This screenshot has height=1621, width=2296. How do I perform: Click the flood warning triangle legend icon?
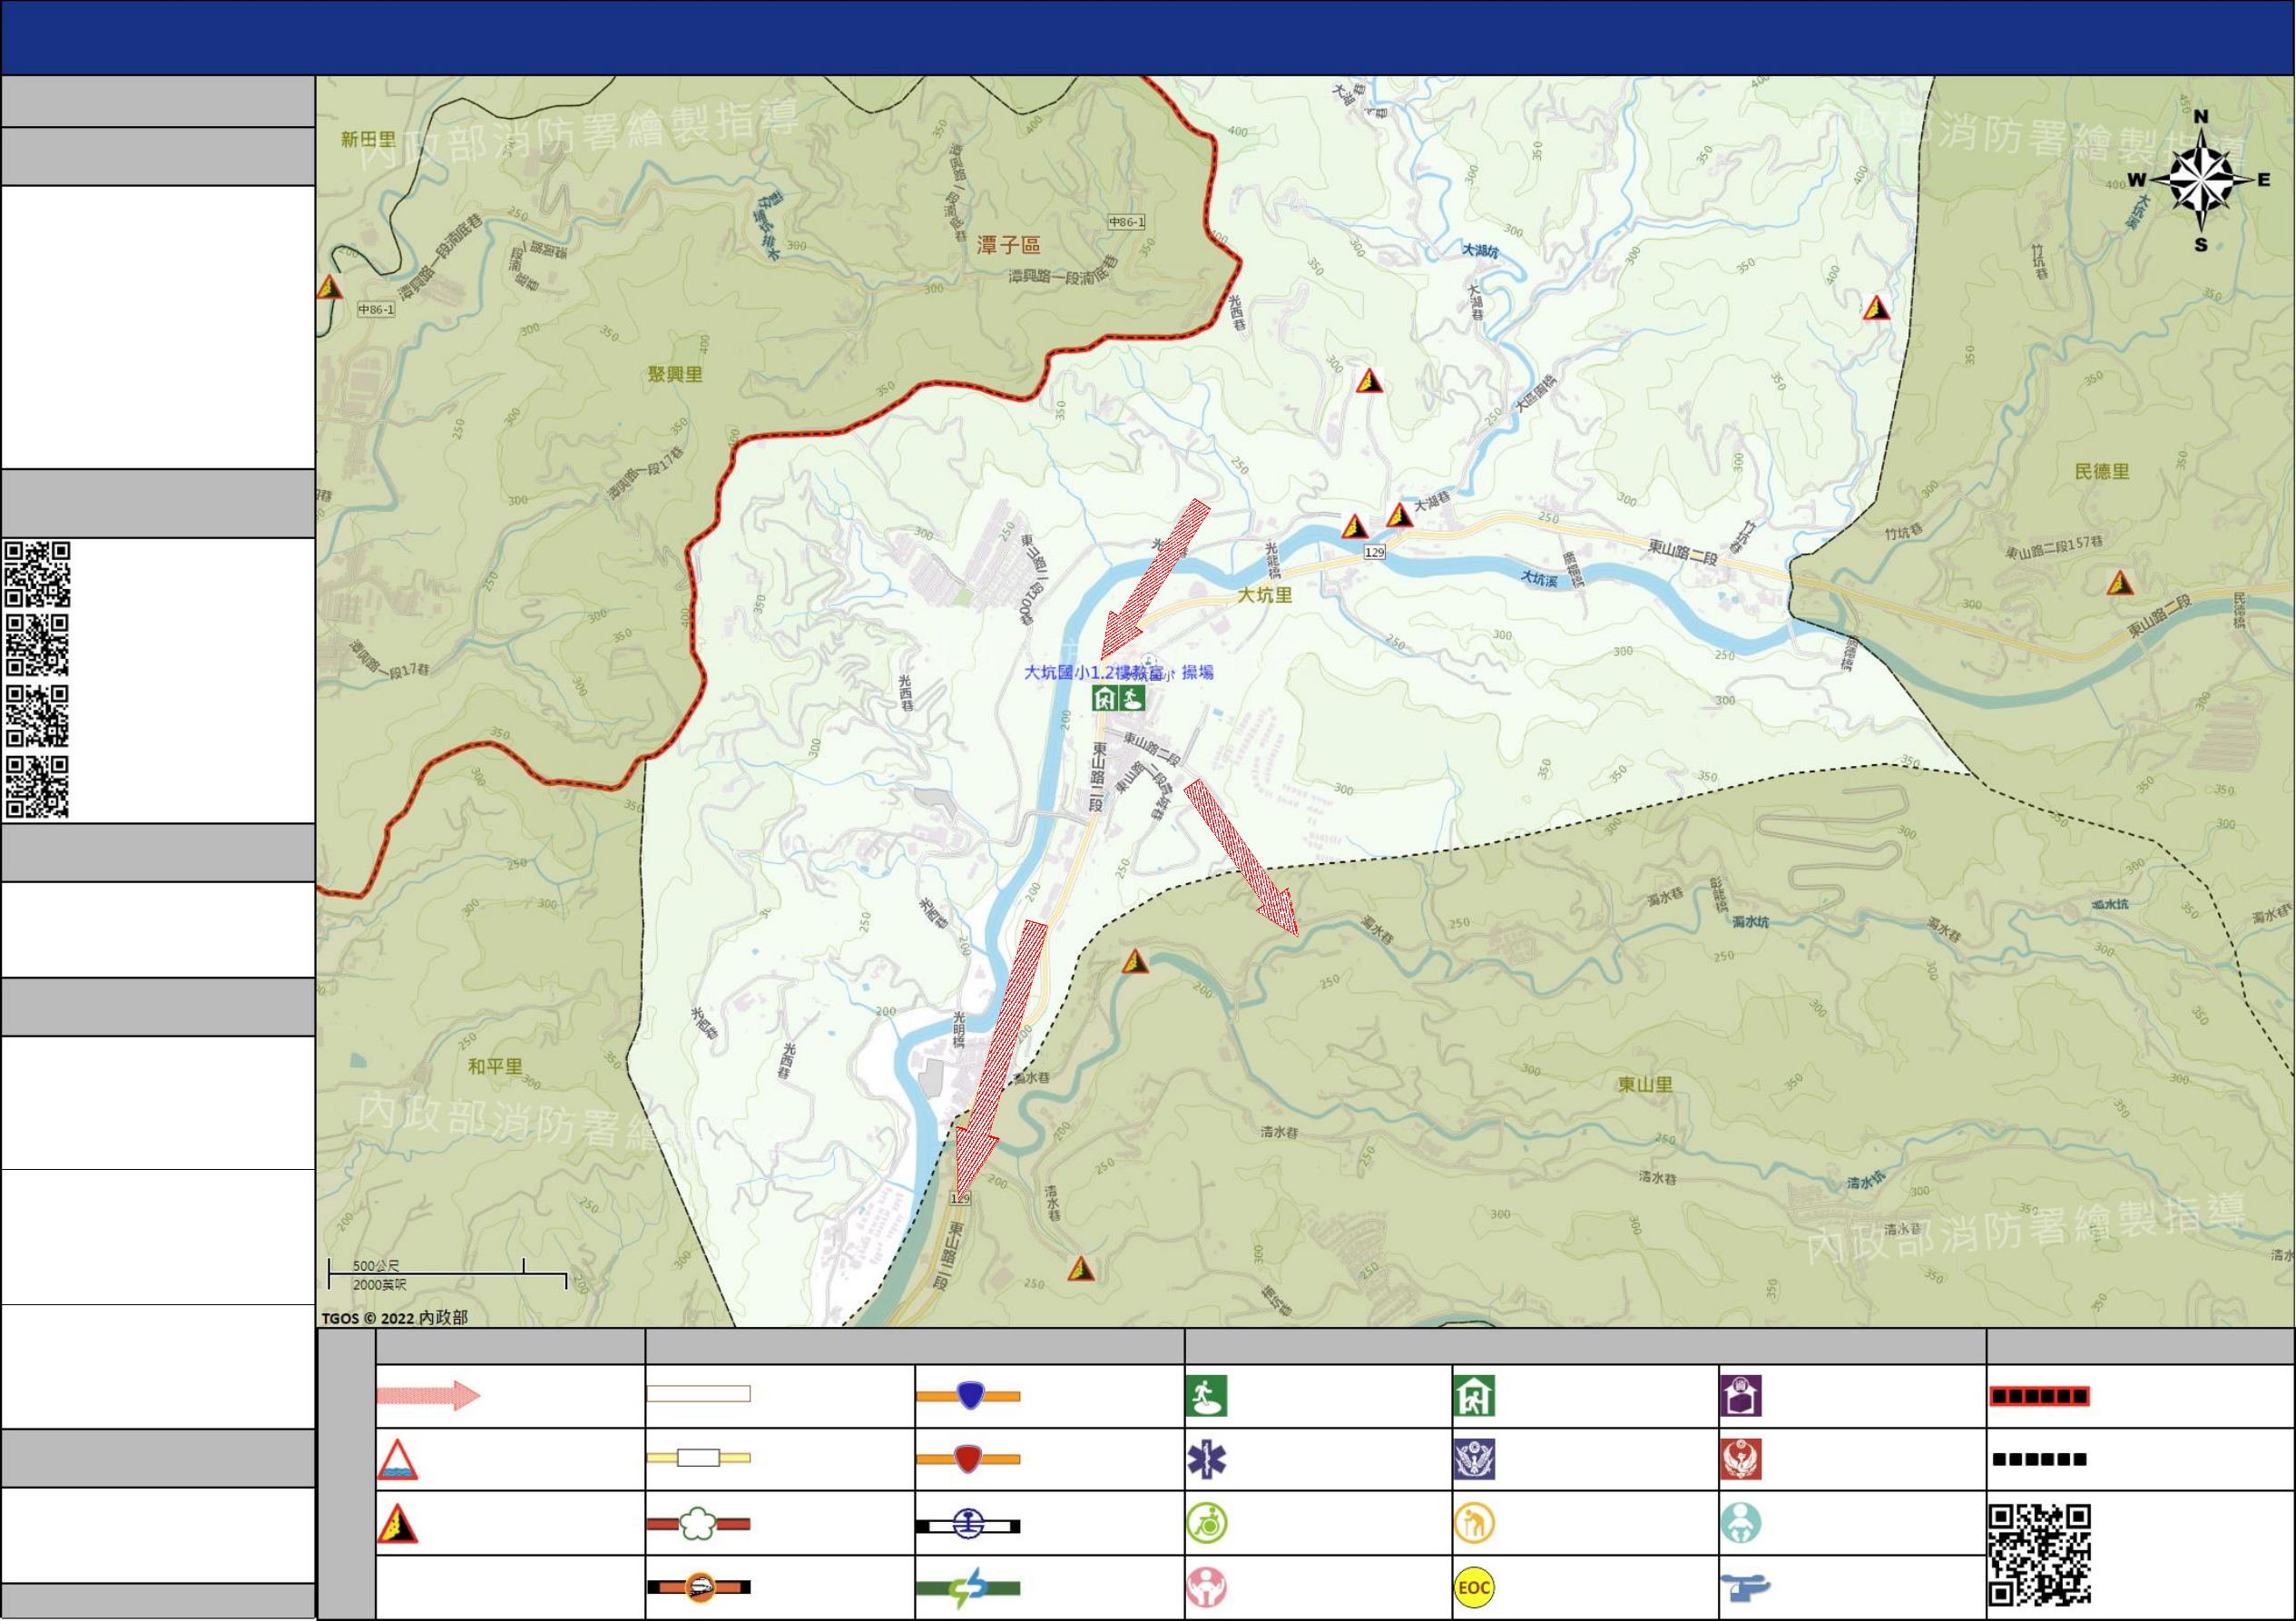click(397, 1460)
